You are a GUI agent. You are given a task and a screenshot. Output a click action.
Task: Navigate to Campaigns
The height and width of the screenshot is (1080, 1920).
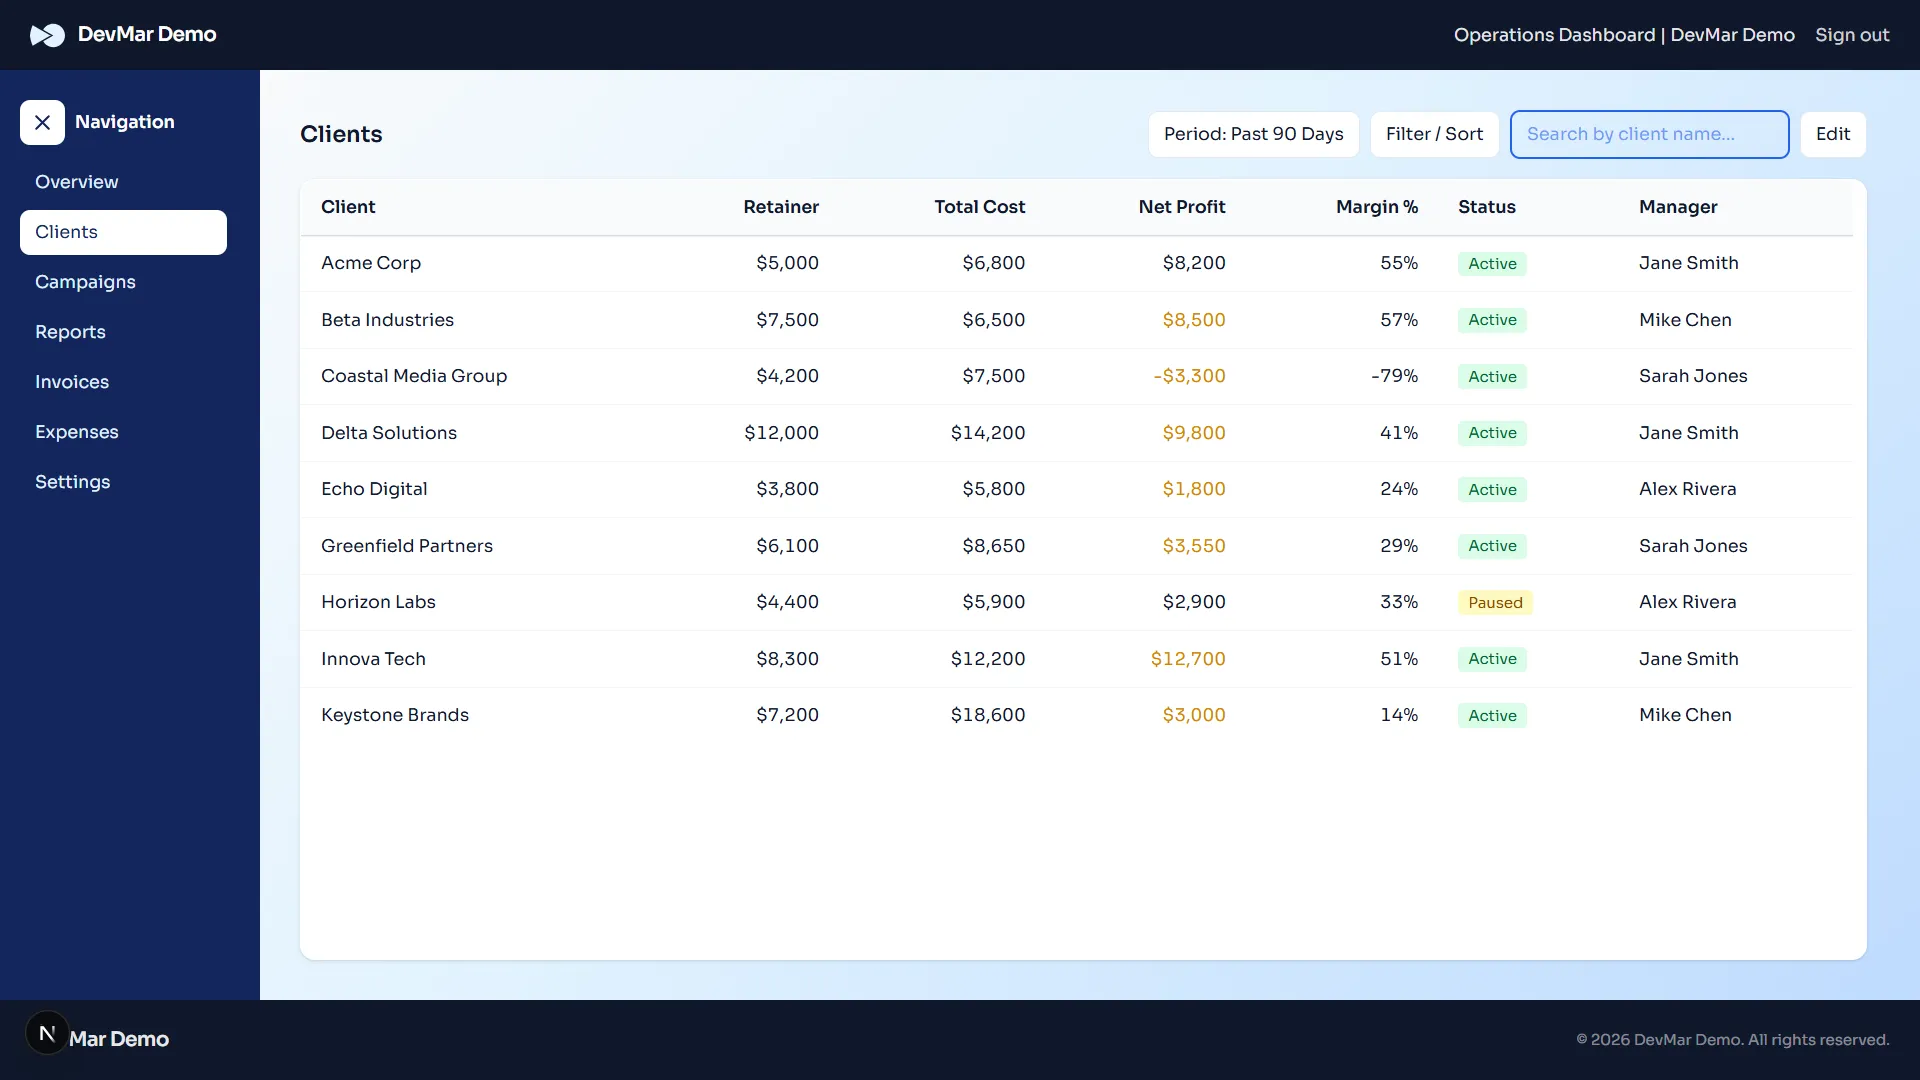coord(85,282)
